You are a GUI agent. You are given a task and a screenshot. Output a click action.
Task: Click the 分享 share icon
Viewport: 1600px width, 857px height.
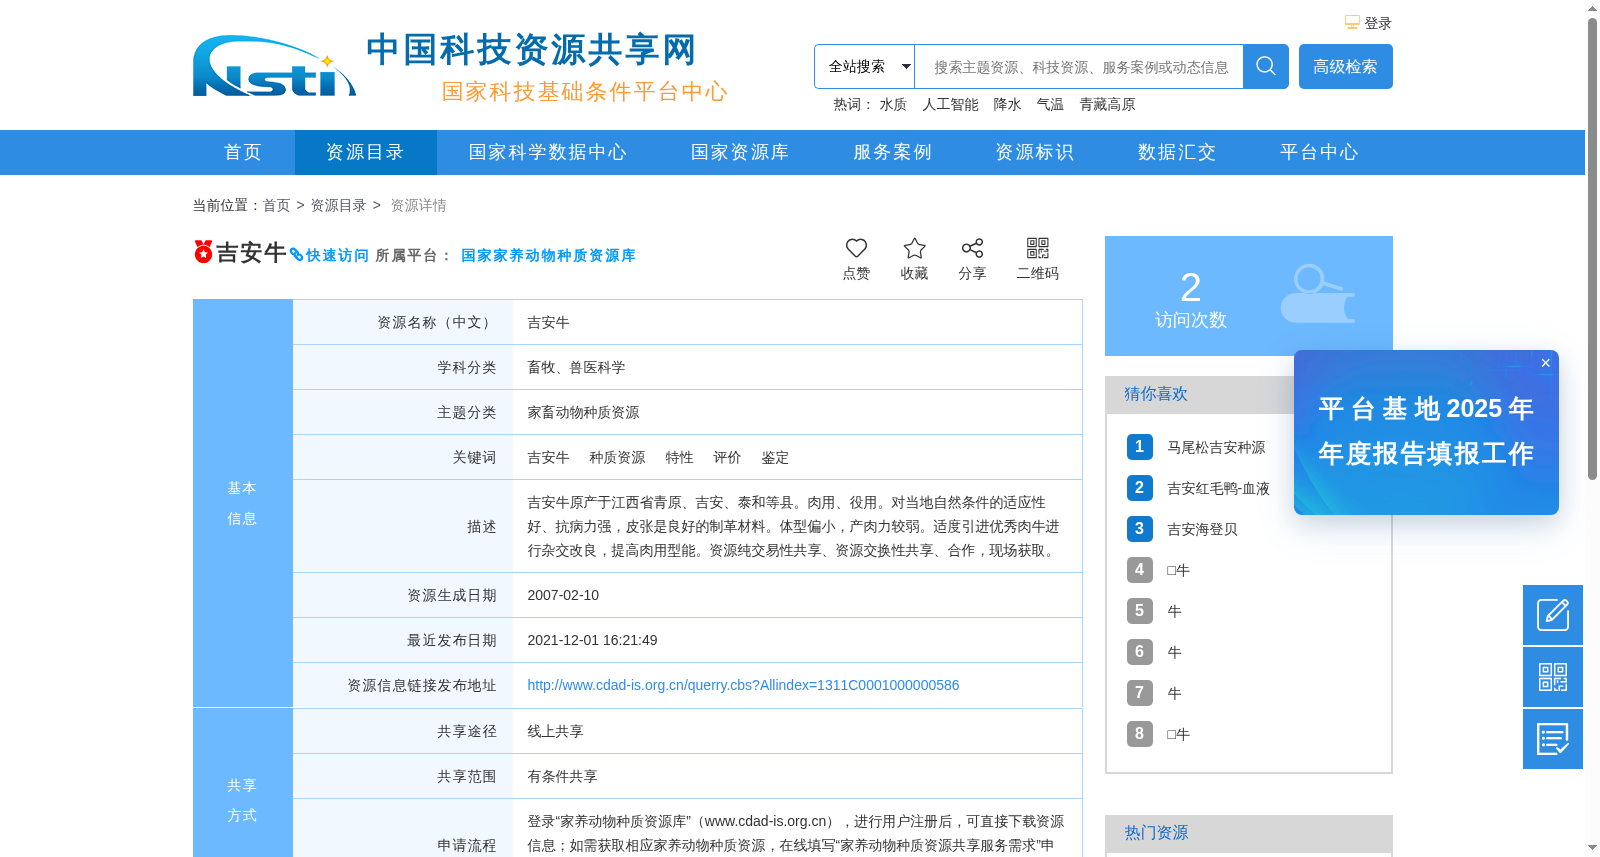[x=972, y=248]
